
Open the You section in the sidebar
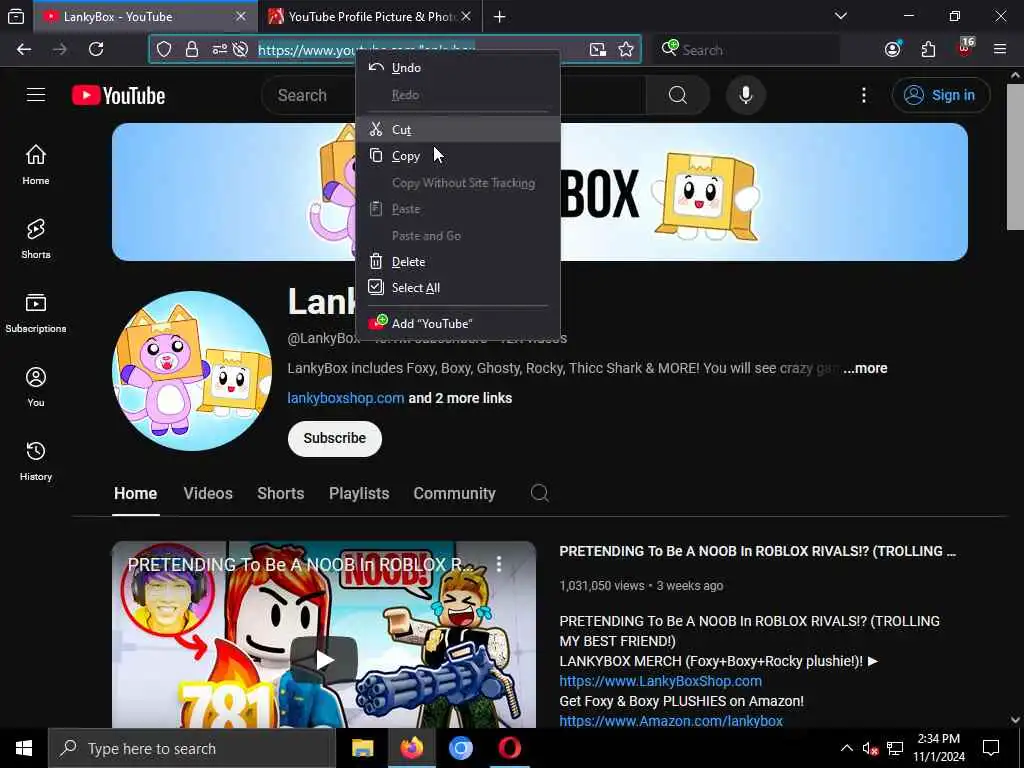(x=36, y=387)
